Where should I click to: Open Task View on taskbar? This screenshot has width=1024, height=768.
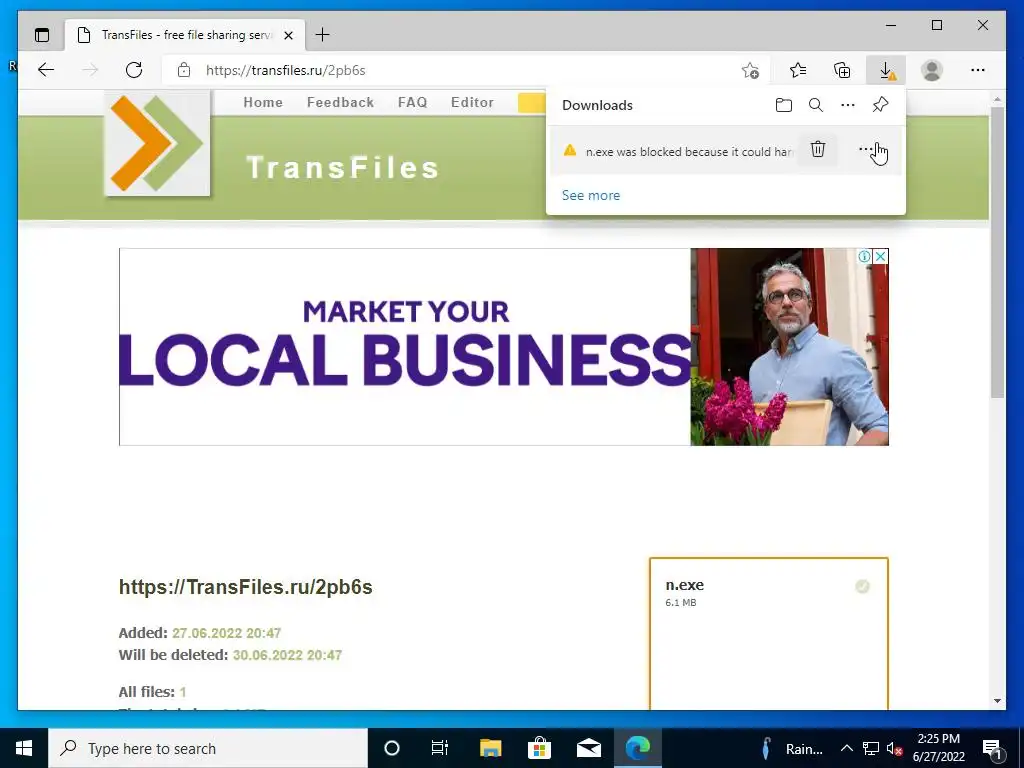tap(440, 748)
